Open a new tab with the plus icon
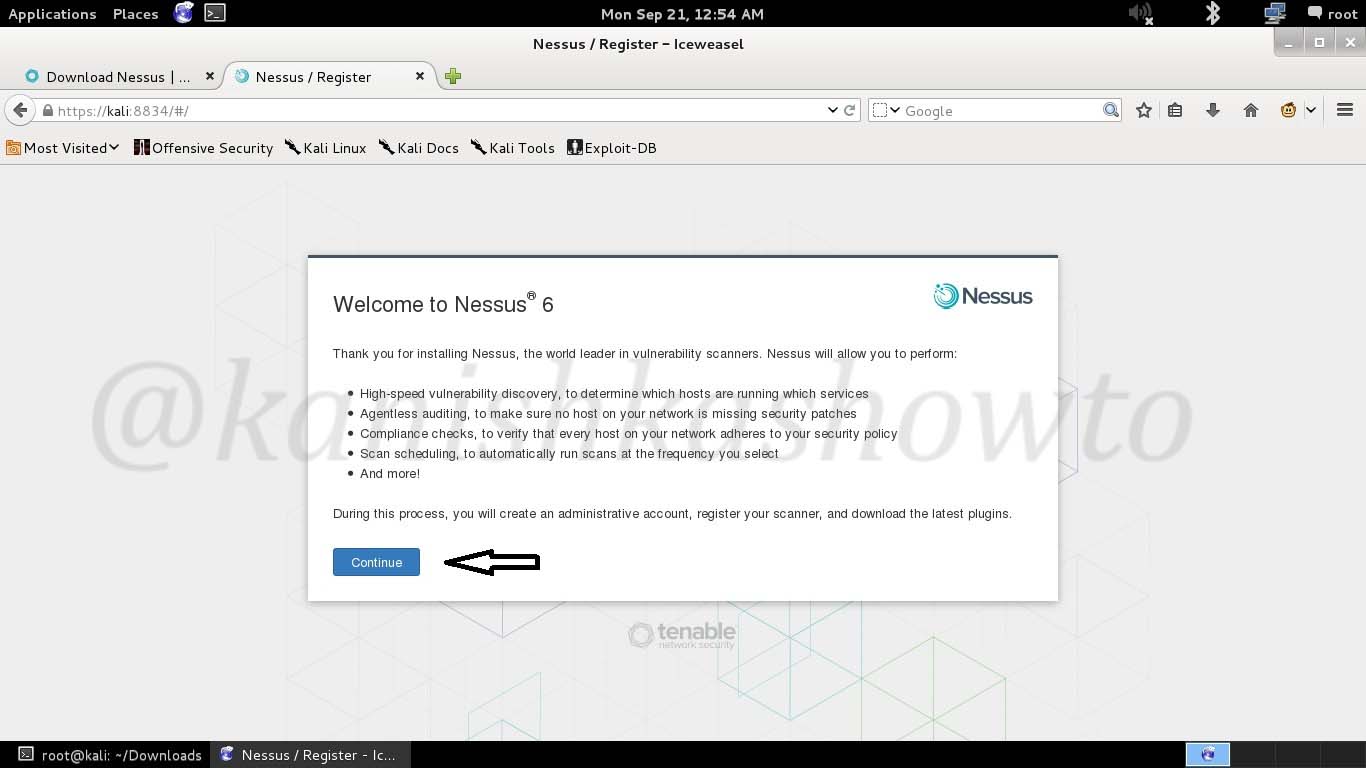 click(x=453, y=76)
